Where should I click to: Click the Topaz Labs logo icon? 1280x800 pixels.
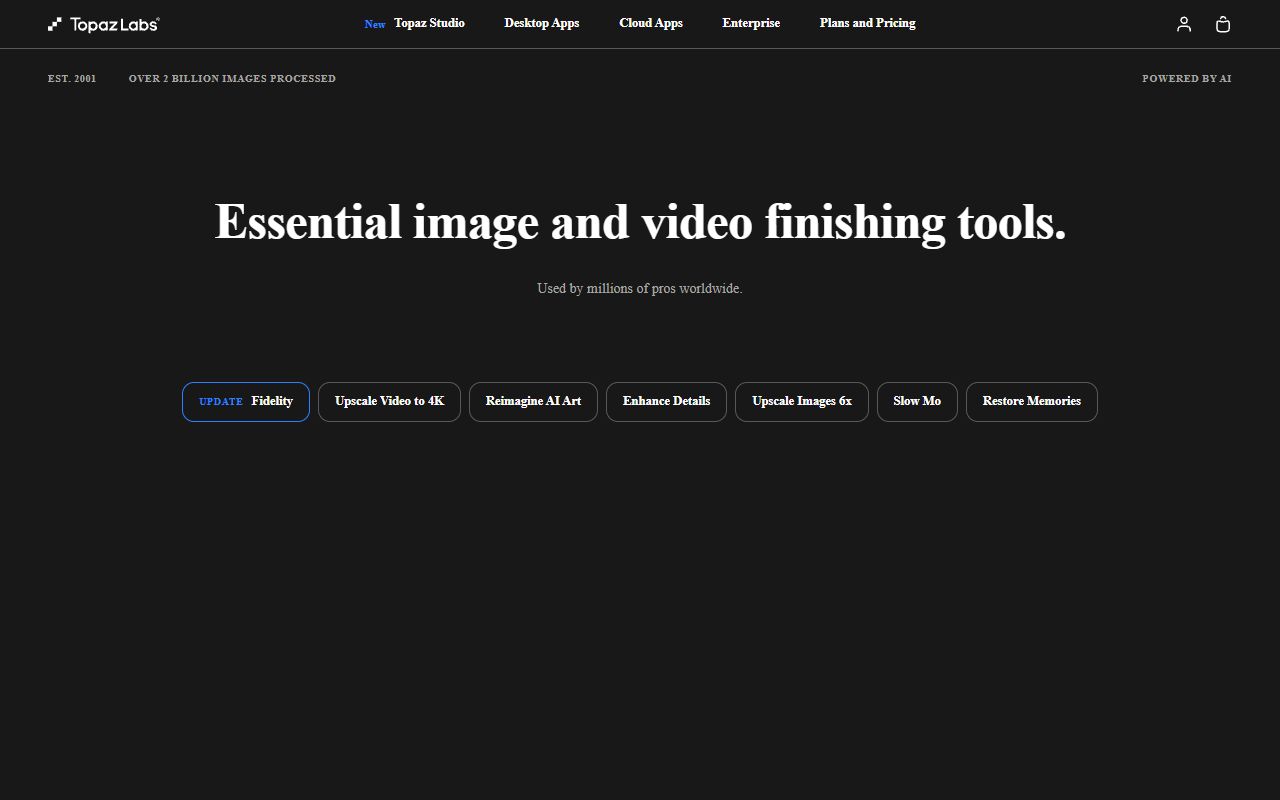click(x=55, y=23)
